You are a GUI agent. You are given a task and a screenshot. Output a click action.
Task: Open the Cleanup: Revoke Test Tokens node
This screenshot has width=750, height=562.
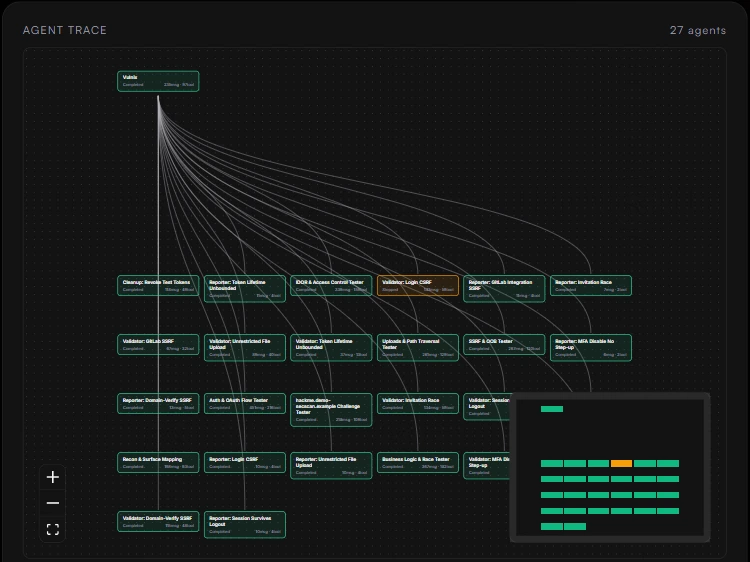tap(158, 286)
